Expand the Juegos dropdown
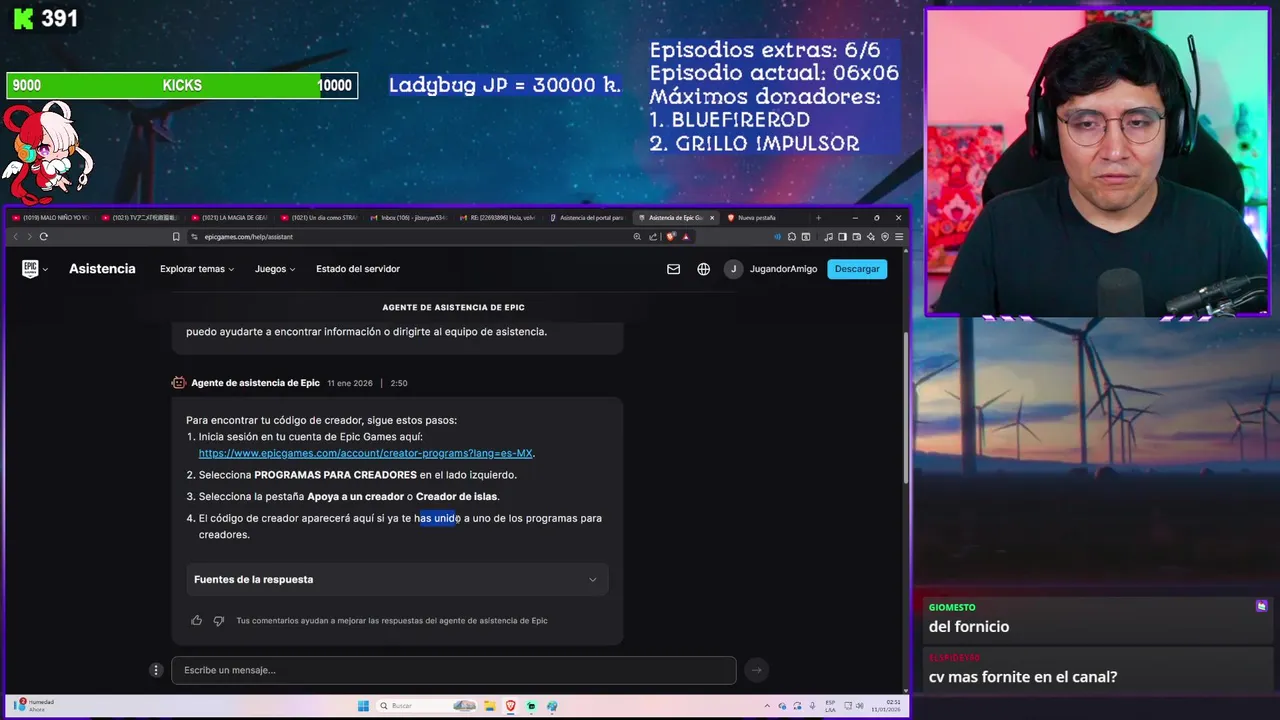 click(x=275, y=269)
